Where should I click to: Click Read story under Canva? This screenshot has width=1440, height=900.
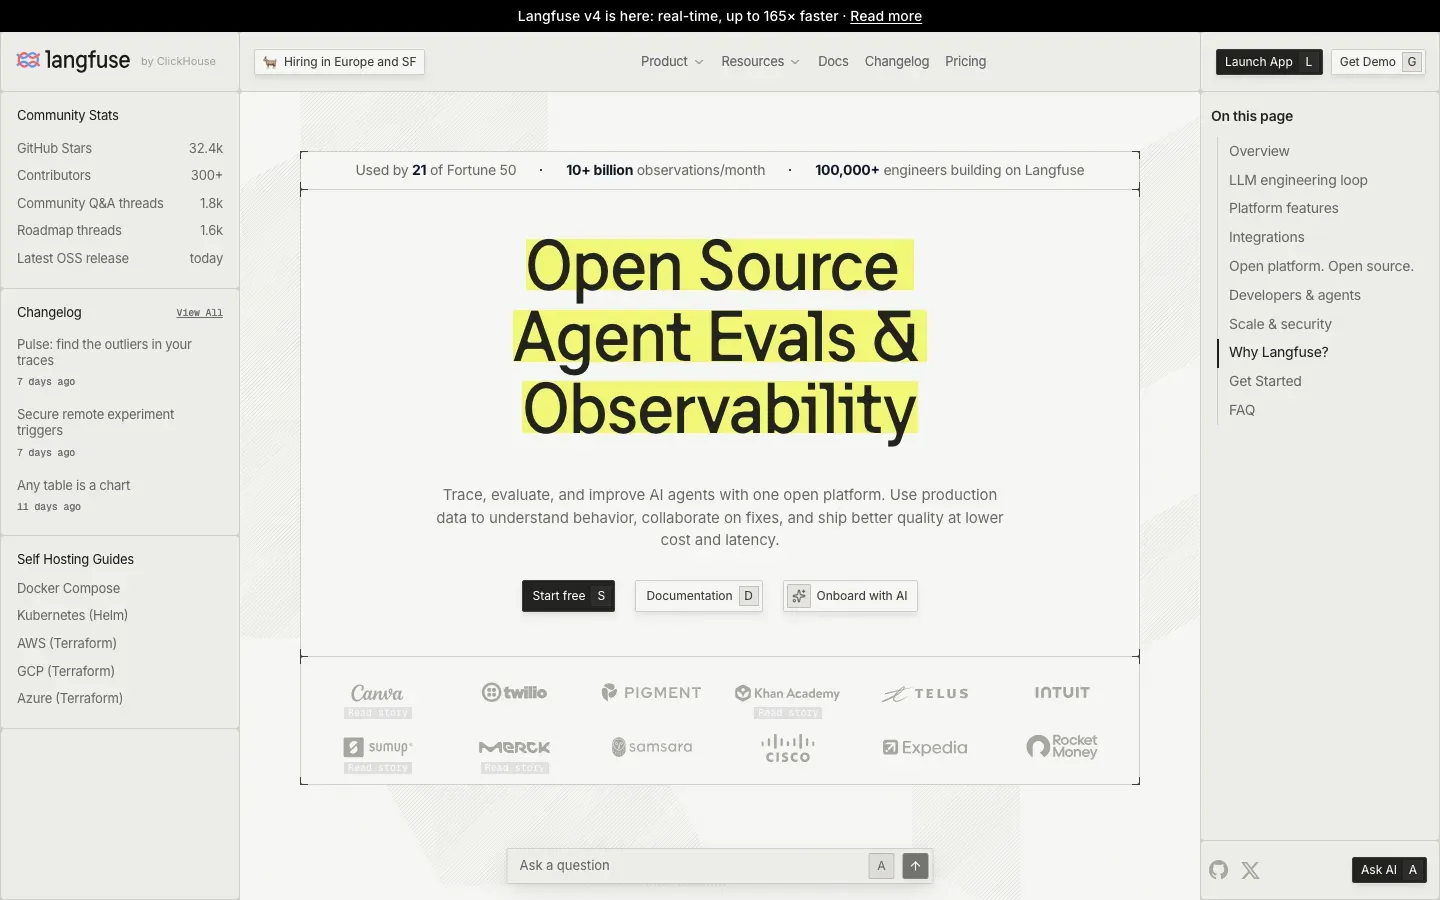pos(378,713)
